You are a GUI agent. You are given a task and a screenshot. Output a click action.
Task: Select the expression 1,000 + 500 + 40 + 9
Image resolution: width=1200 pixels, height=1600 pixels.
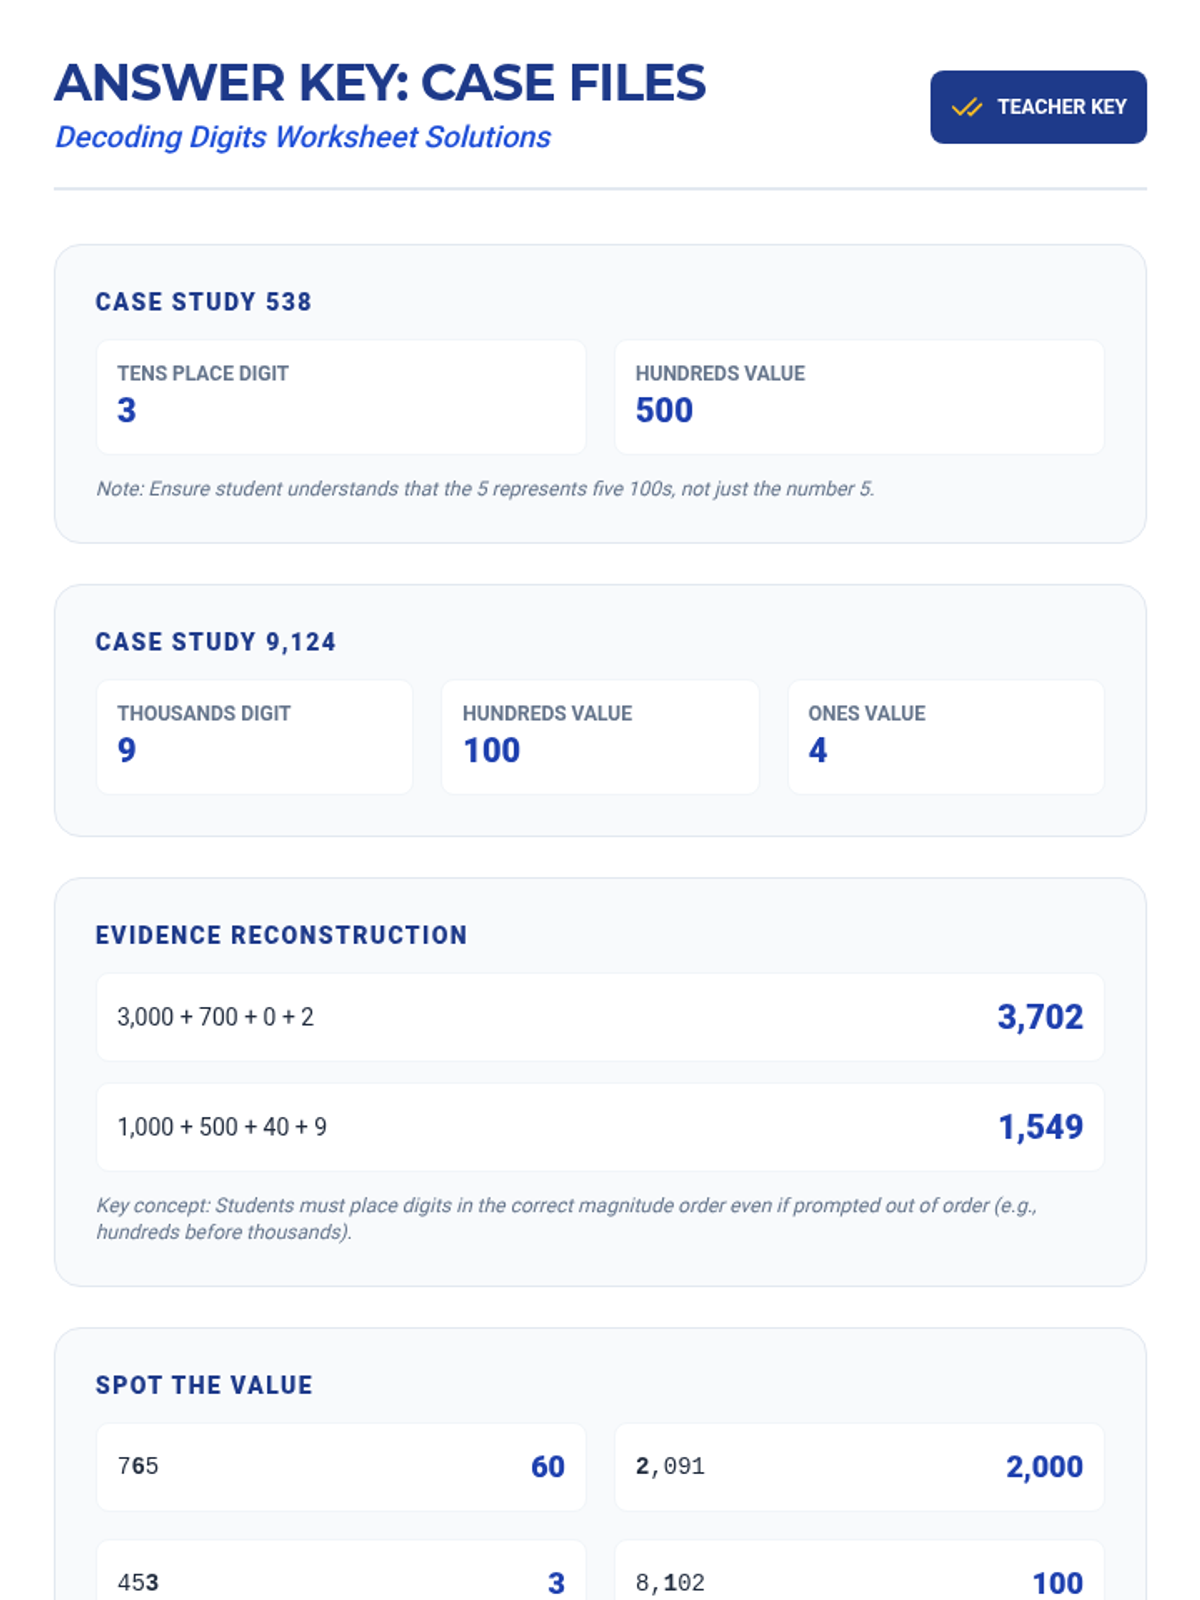pyautogui.click(x=222, y=1127)
